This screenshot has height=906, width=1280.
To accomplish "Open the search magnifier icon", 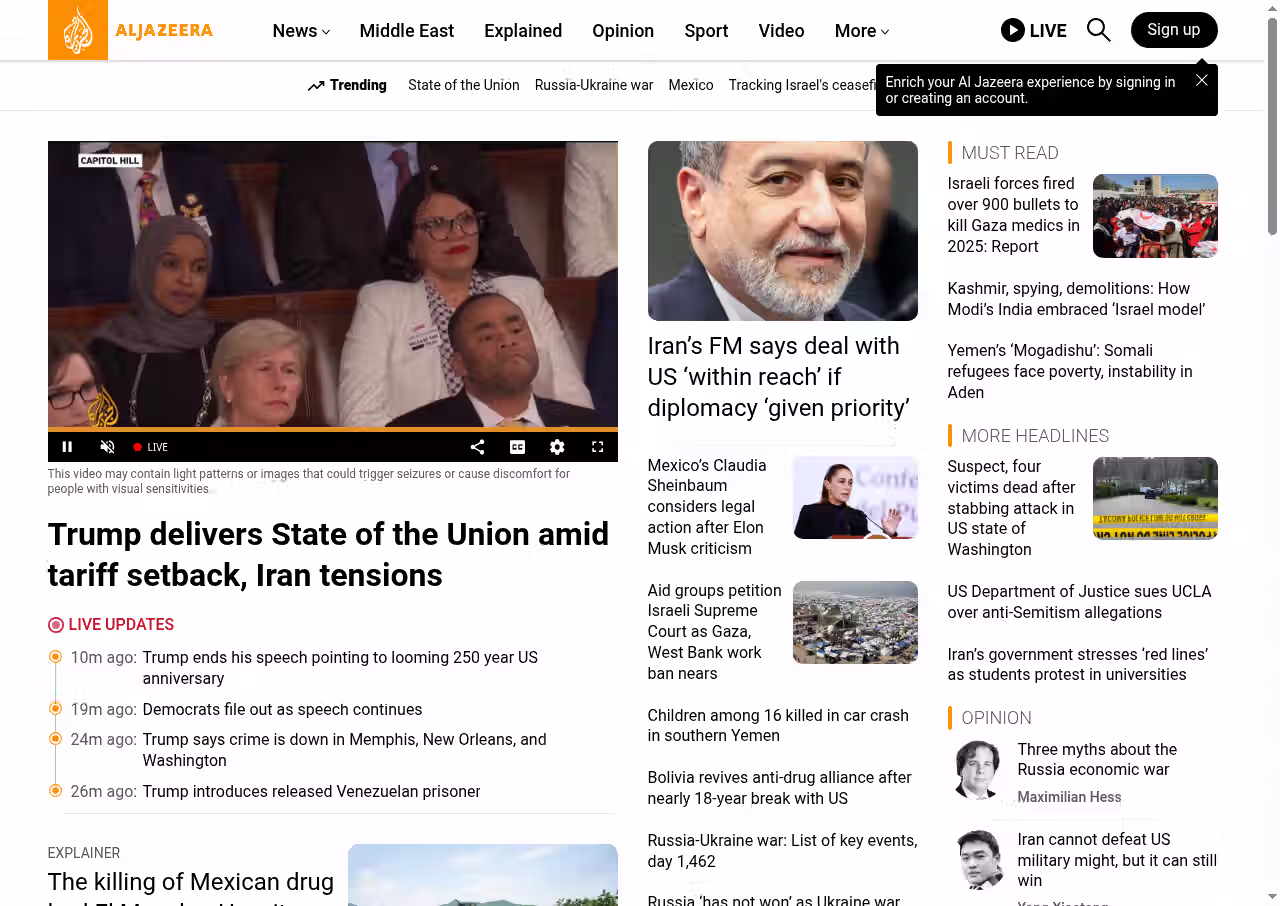I will tap(1098, 30).
